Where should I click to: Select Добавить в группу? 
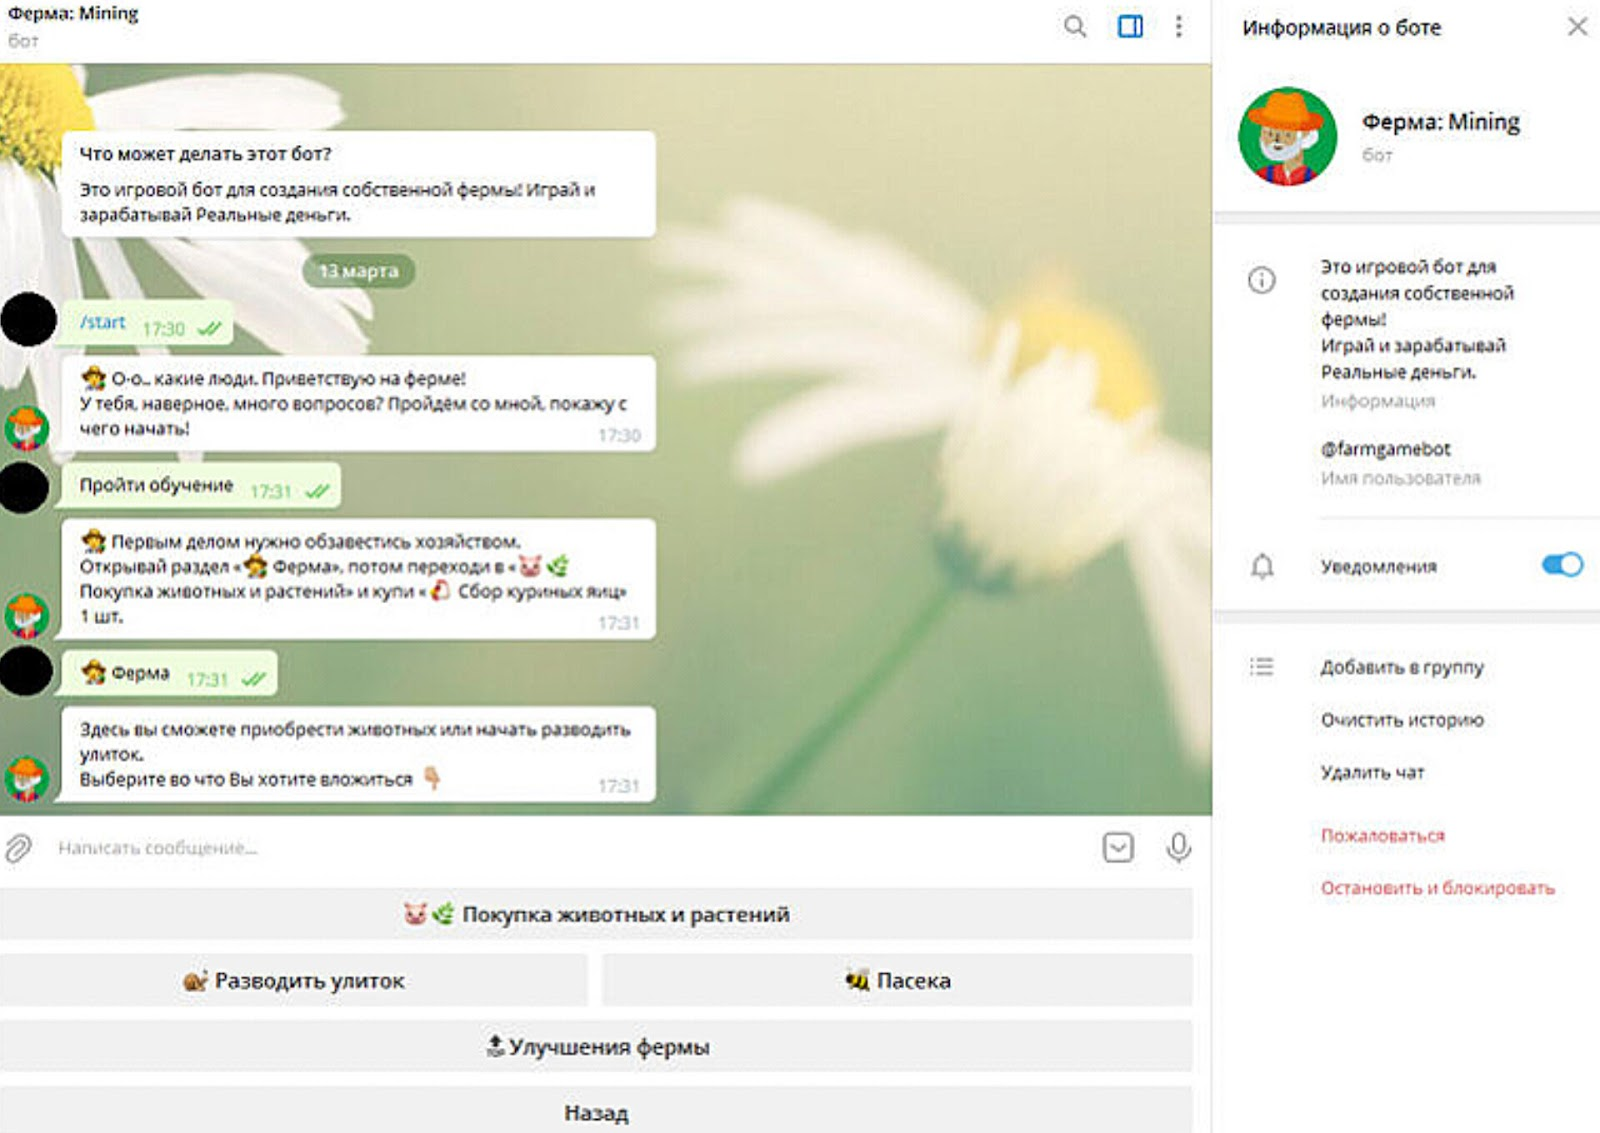(1402, 667)
